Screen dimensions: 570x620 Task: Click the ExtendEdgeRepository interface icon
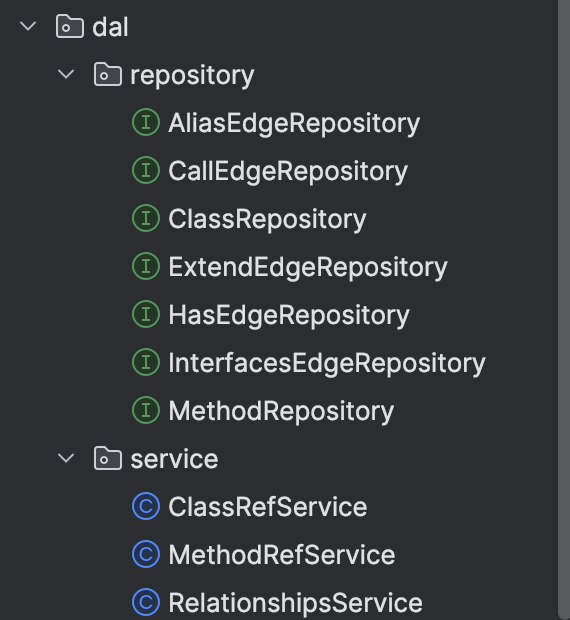coord(146,267)
